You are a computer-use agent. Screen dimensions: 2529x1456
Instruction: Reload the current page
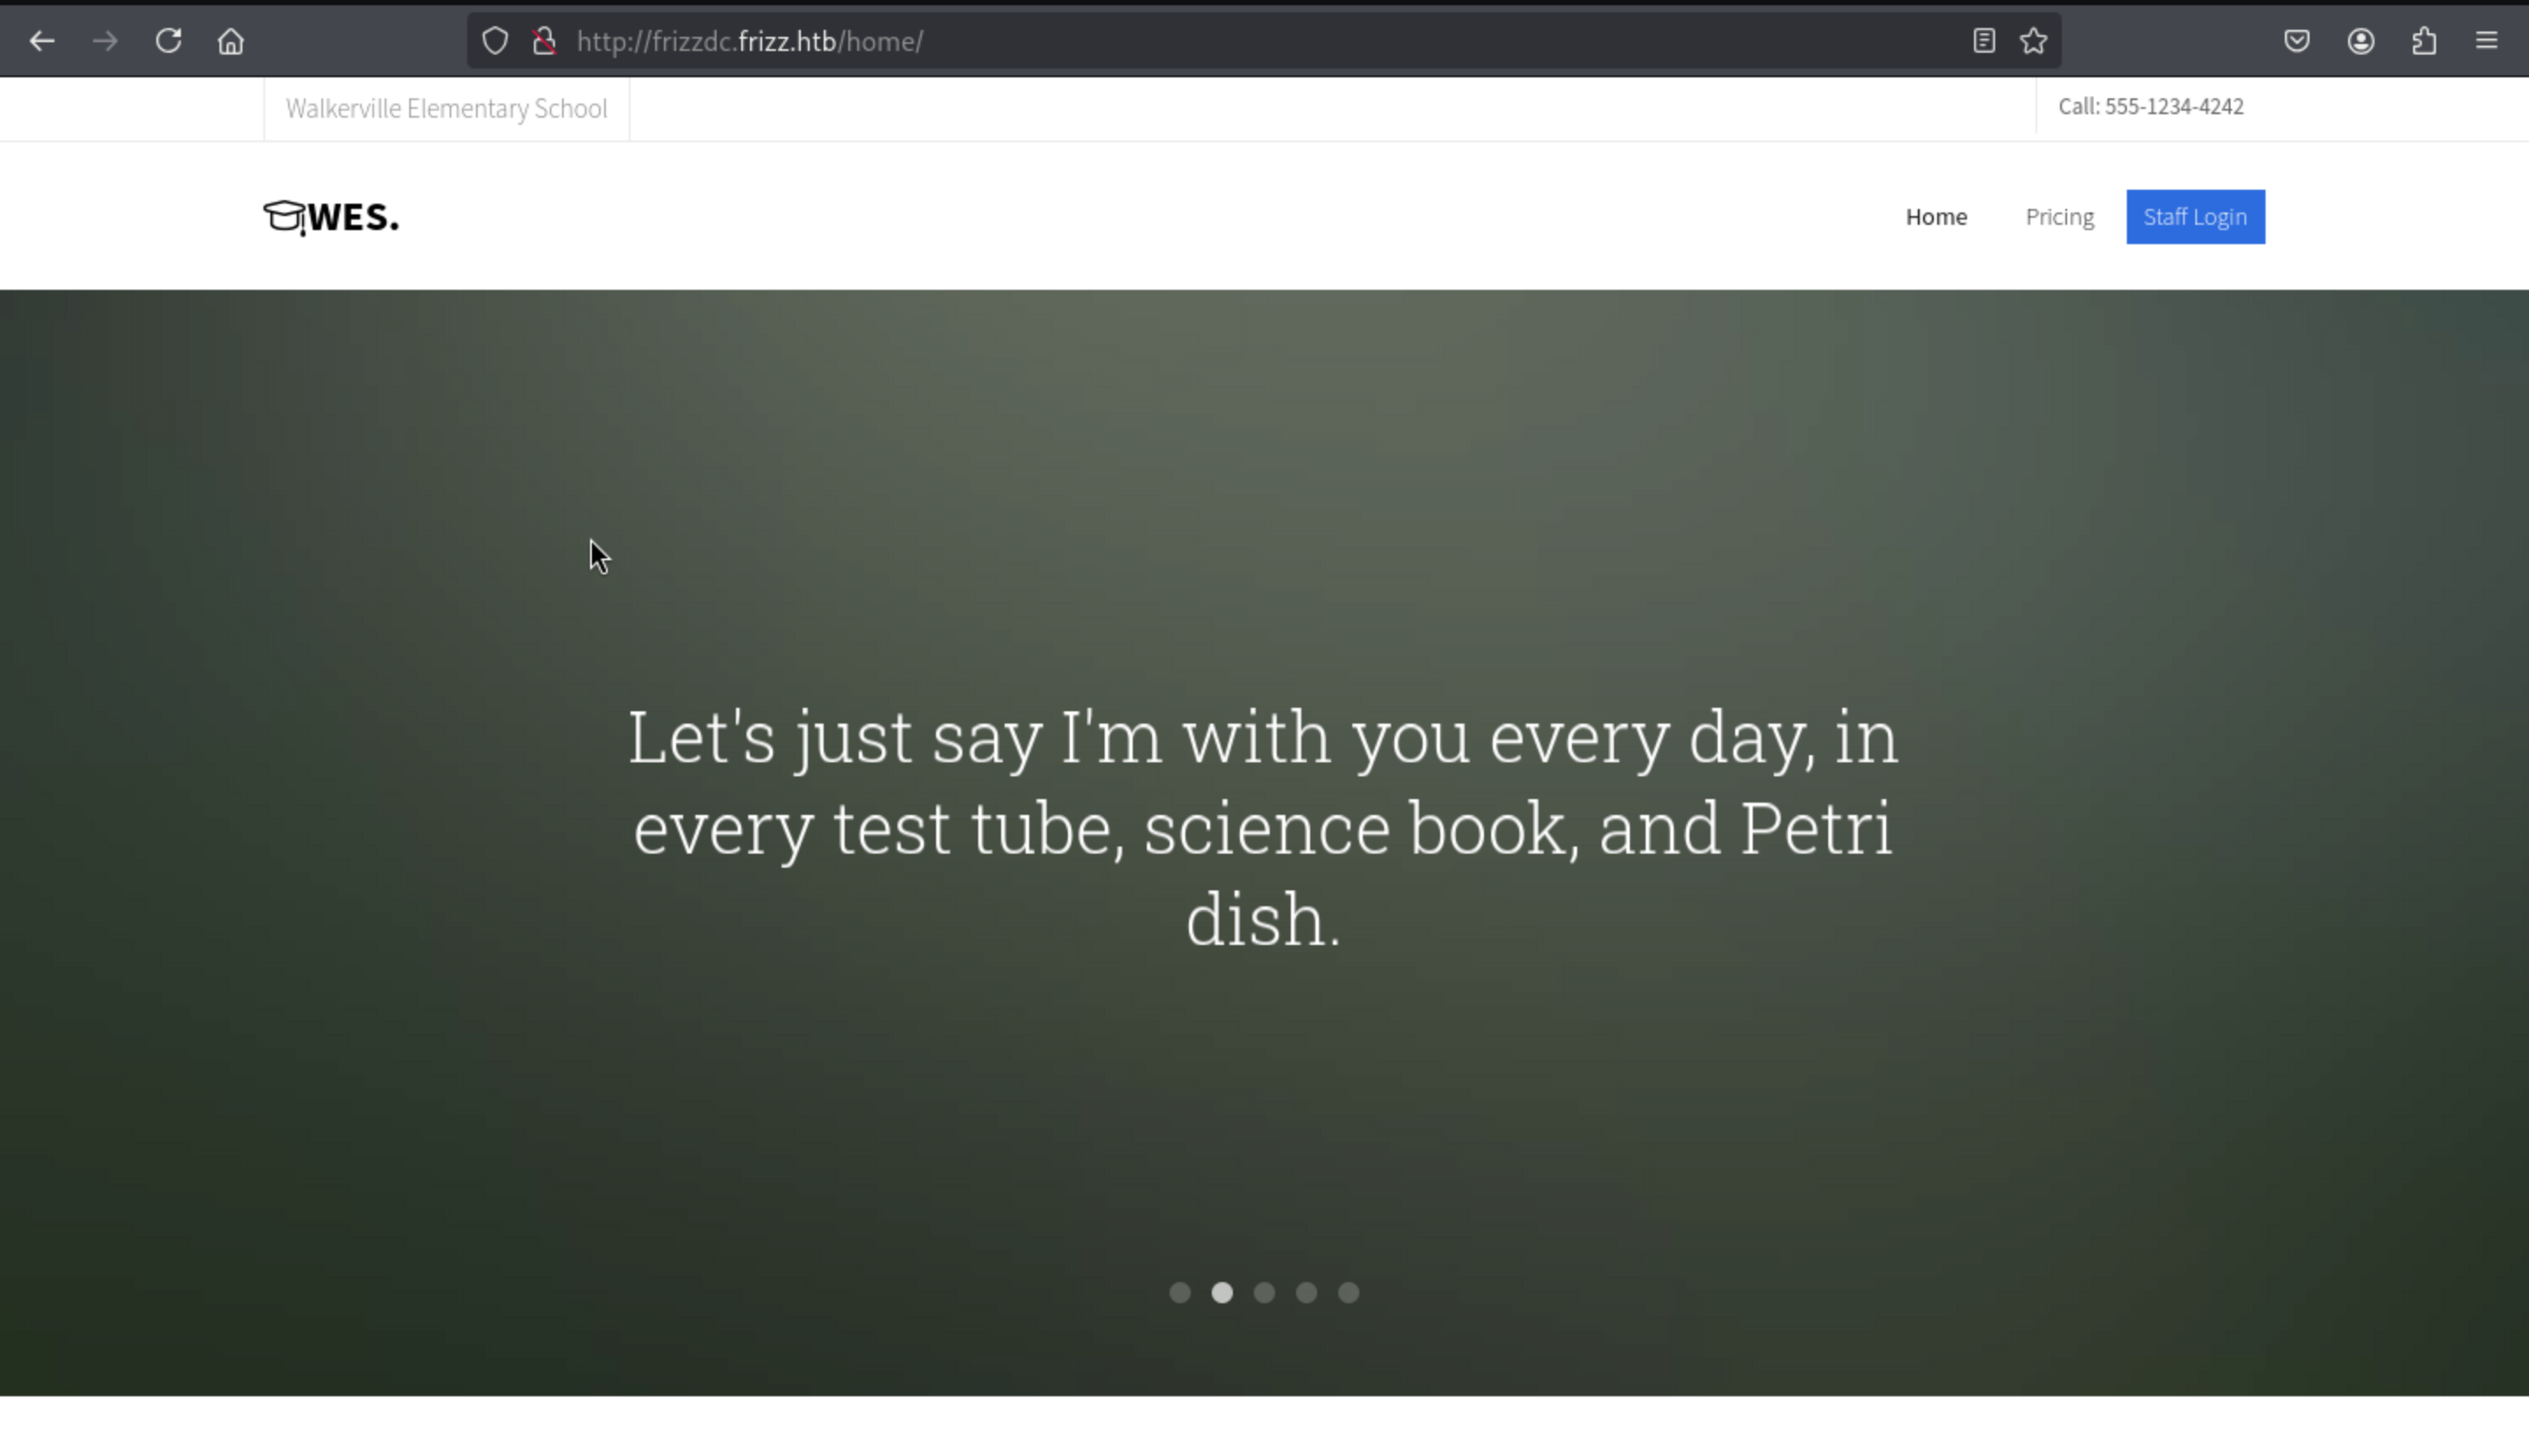pyautogui.click(x=168, y=41)
